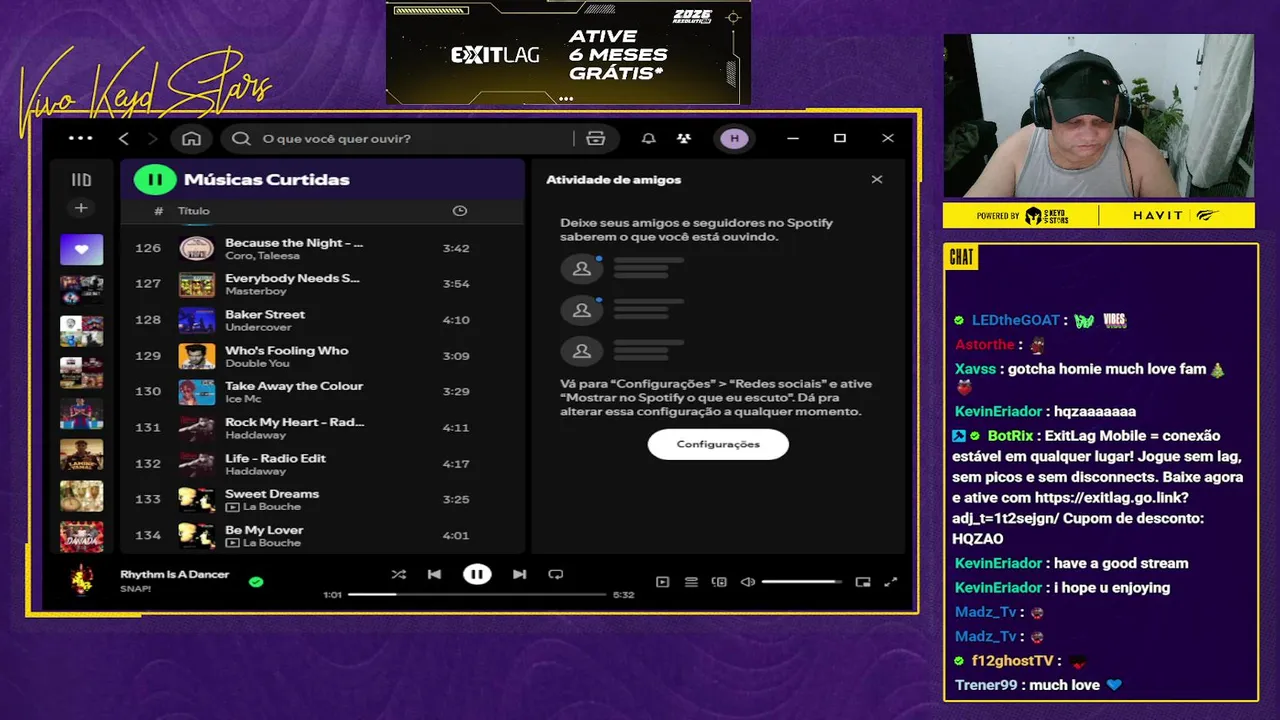Click the LEDtheGOAT username in chat

coord(1016,320)
